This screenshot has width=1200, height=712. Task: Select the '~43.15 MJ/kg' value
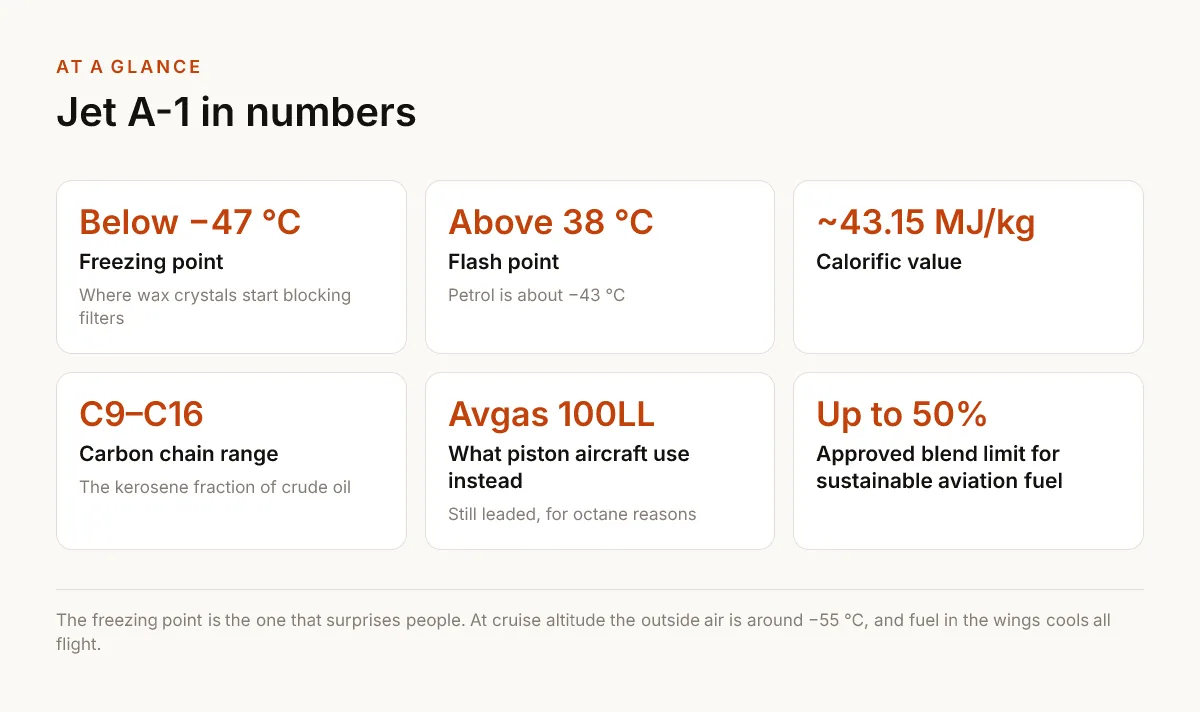click(x=926, y=222)
